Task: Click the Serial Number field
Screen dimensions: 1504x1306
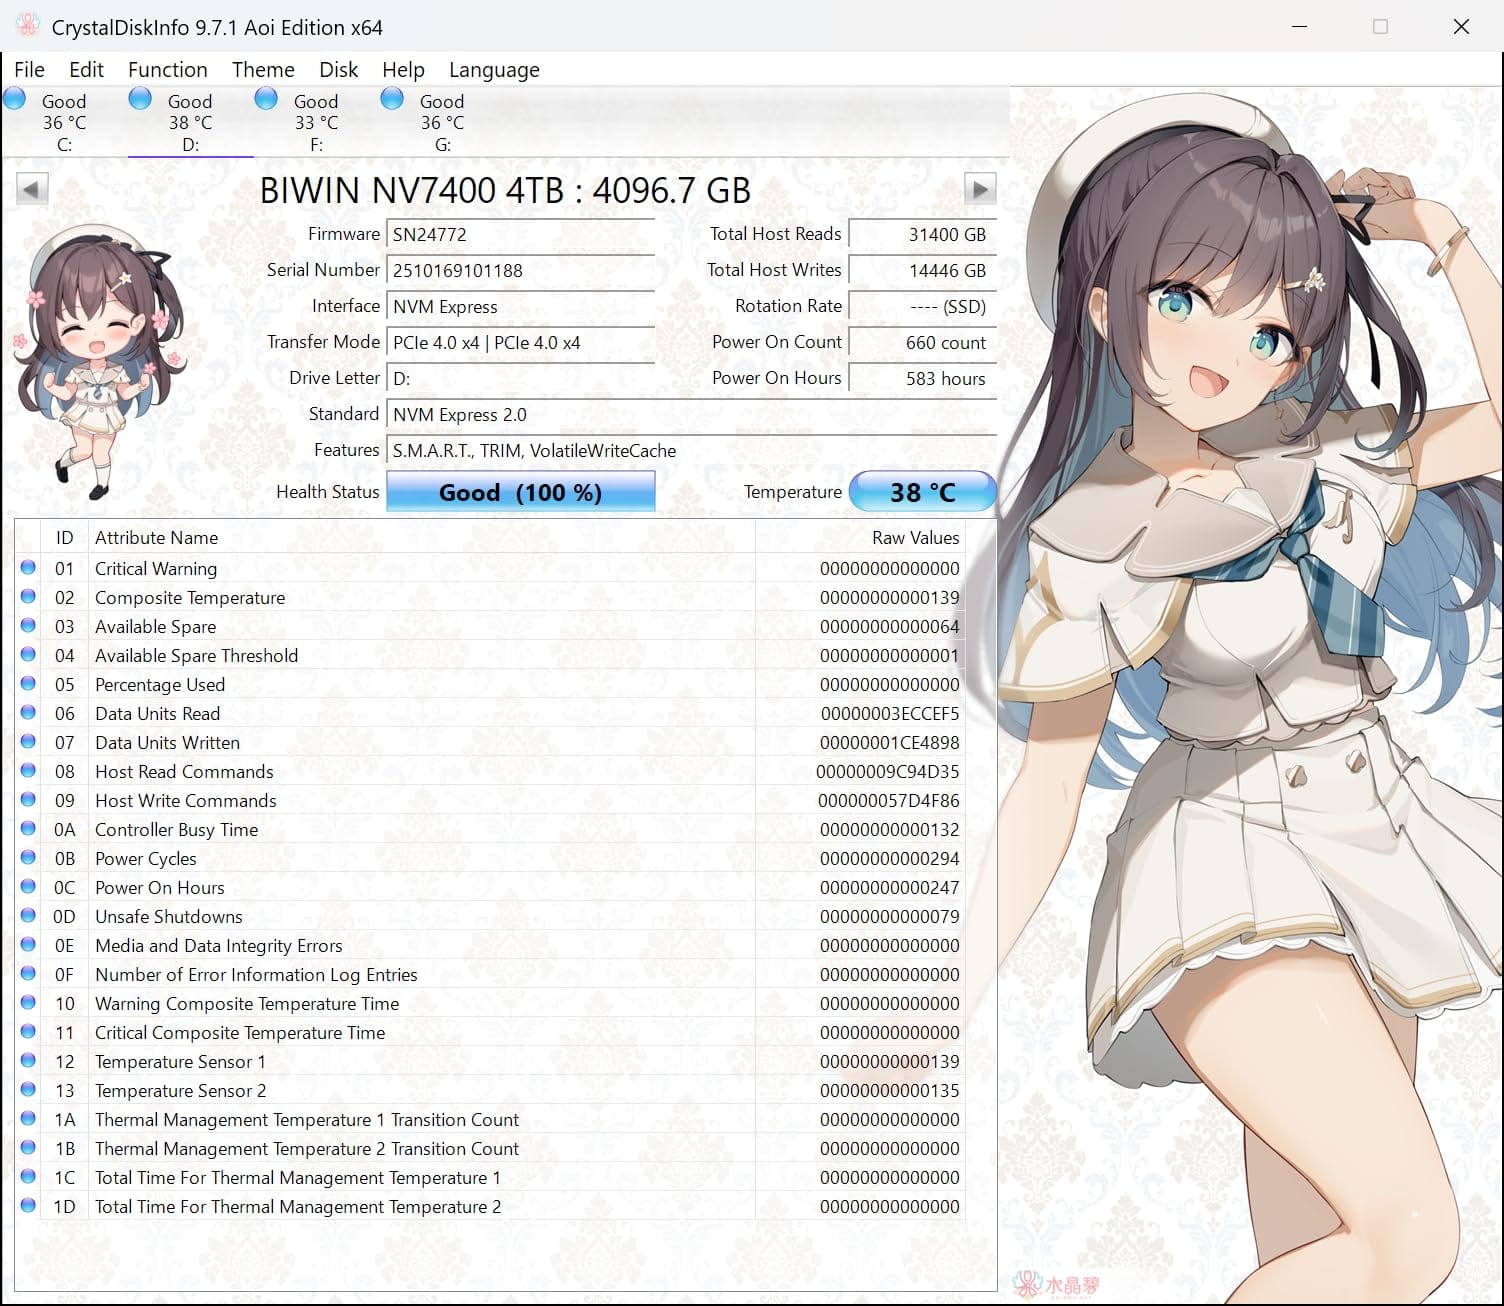Action: point(521,270)
